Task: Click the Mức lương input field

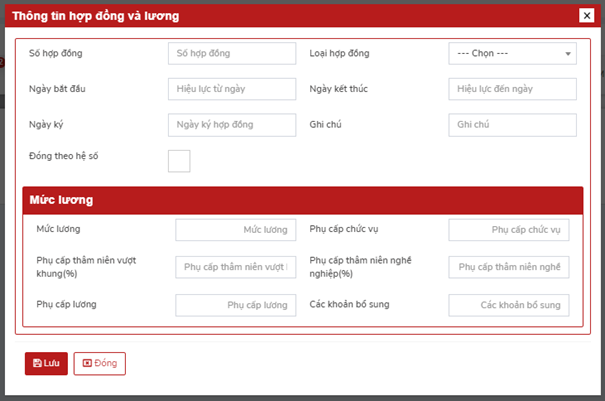Action: coord(235,230)
